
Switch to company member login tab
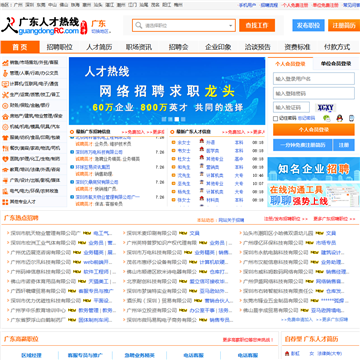[336, 64]
